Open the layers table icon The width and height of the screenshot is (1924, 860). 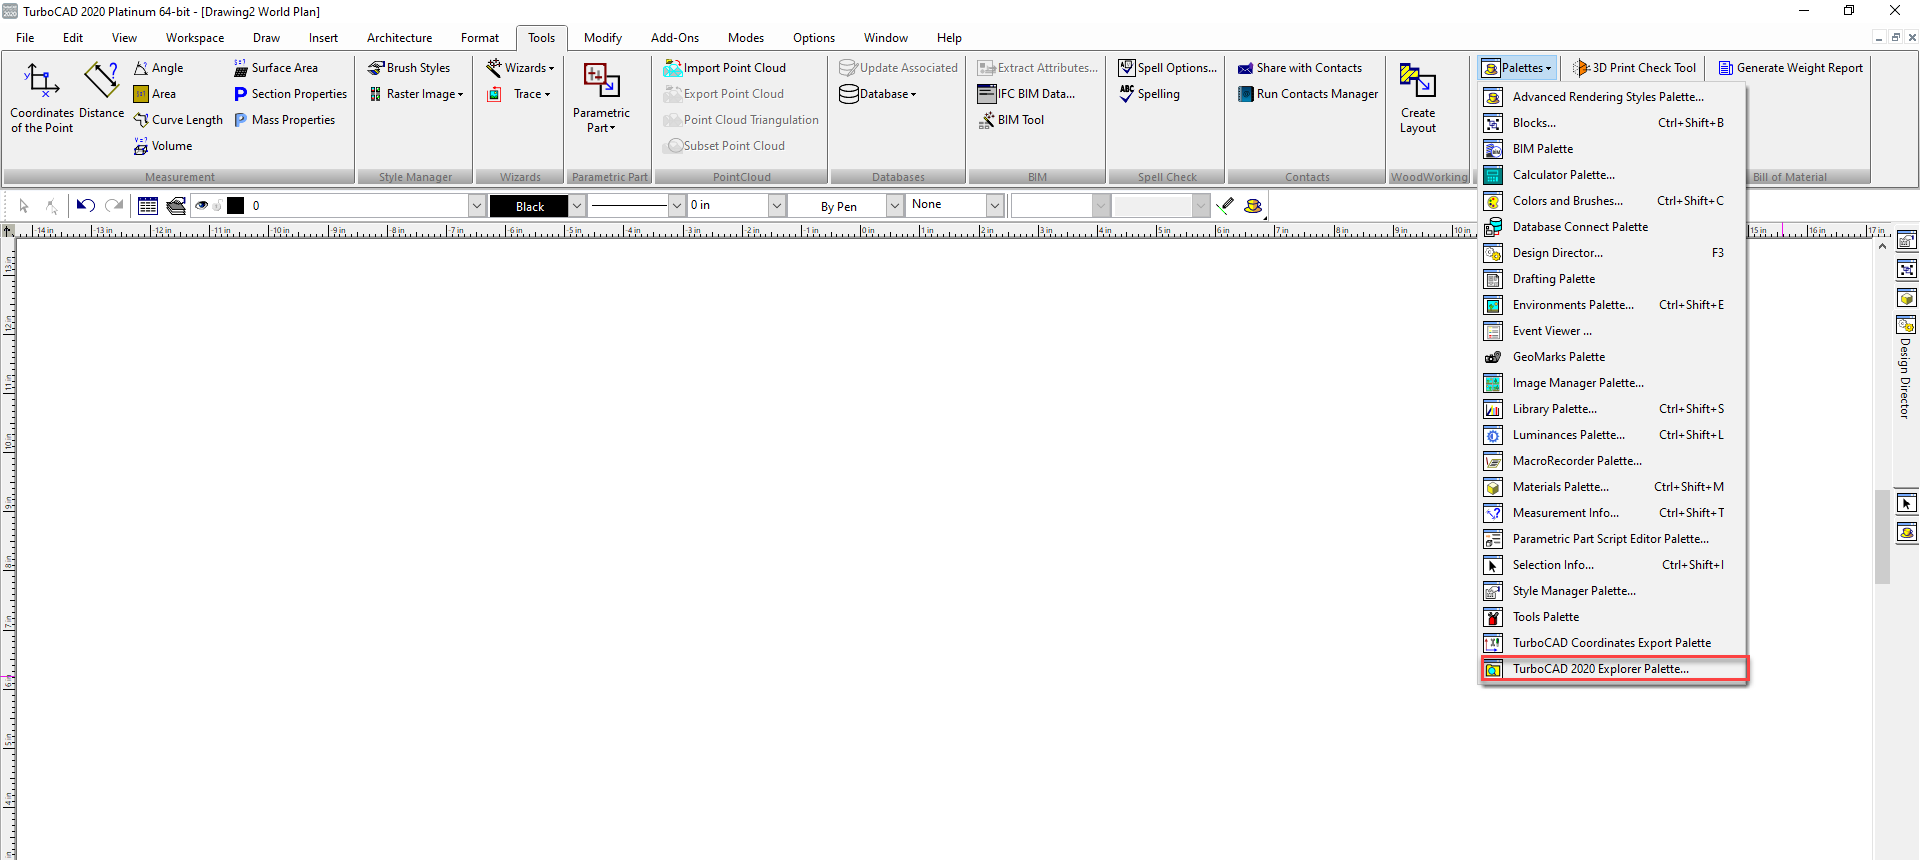tap(148, 206)
